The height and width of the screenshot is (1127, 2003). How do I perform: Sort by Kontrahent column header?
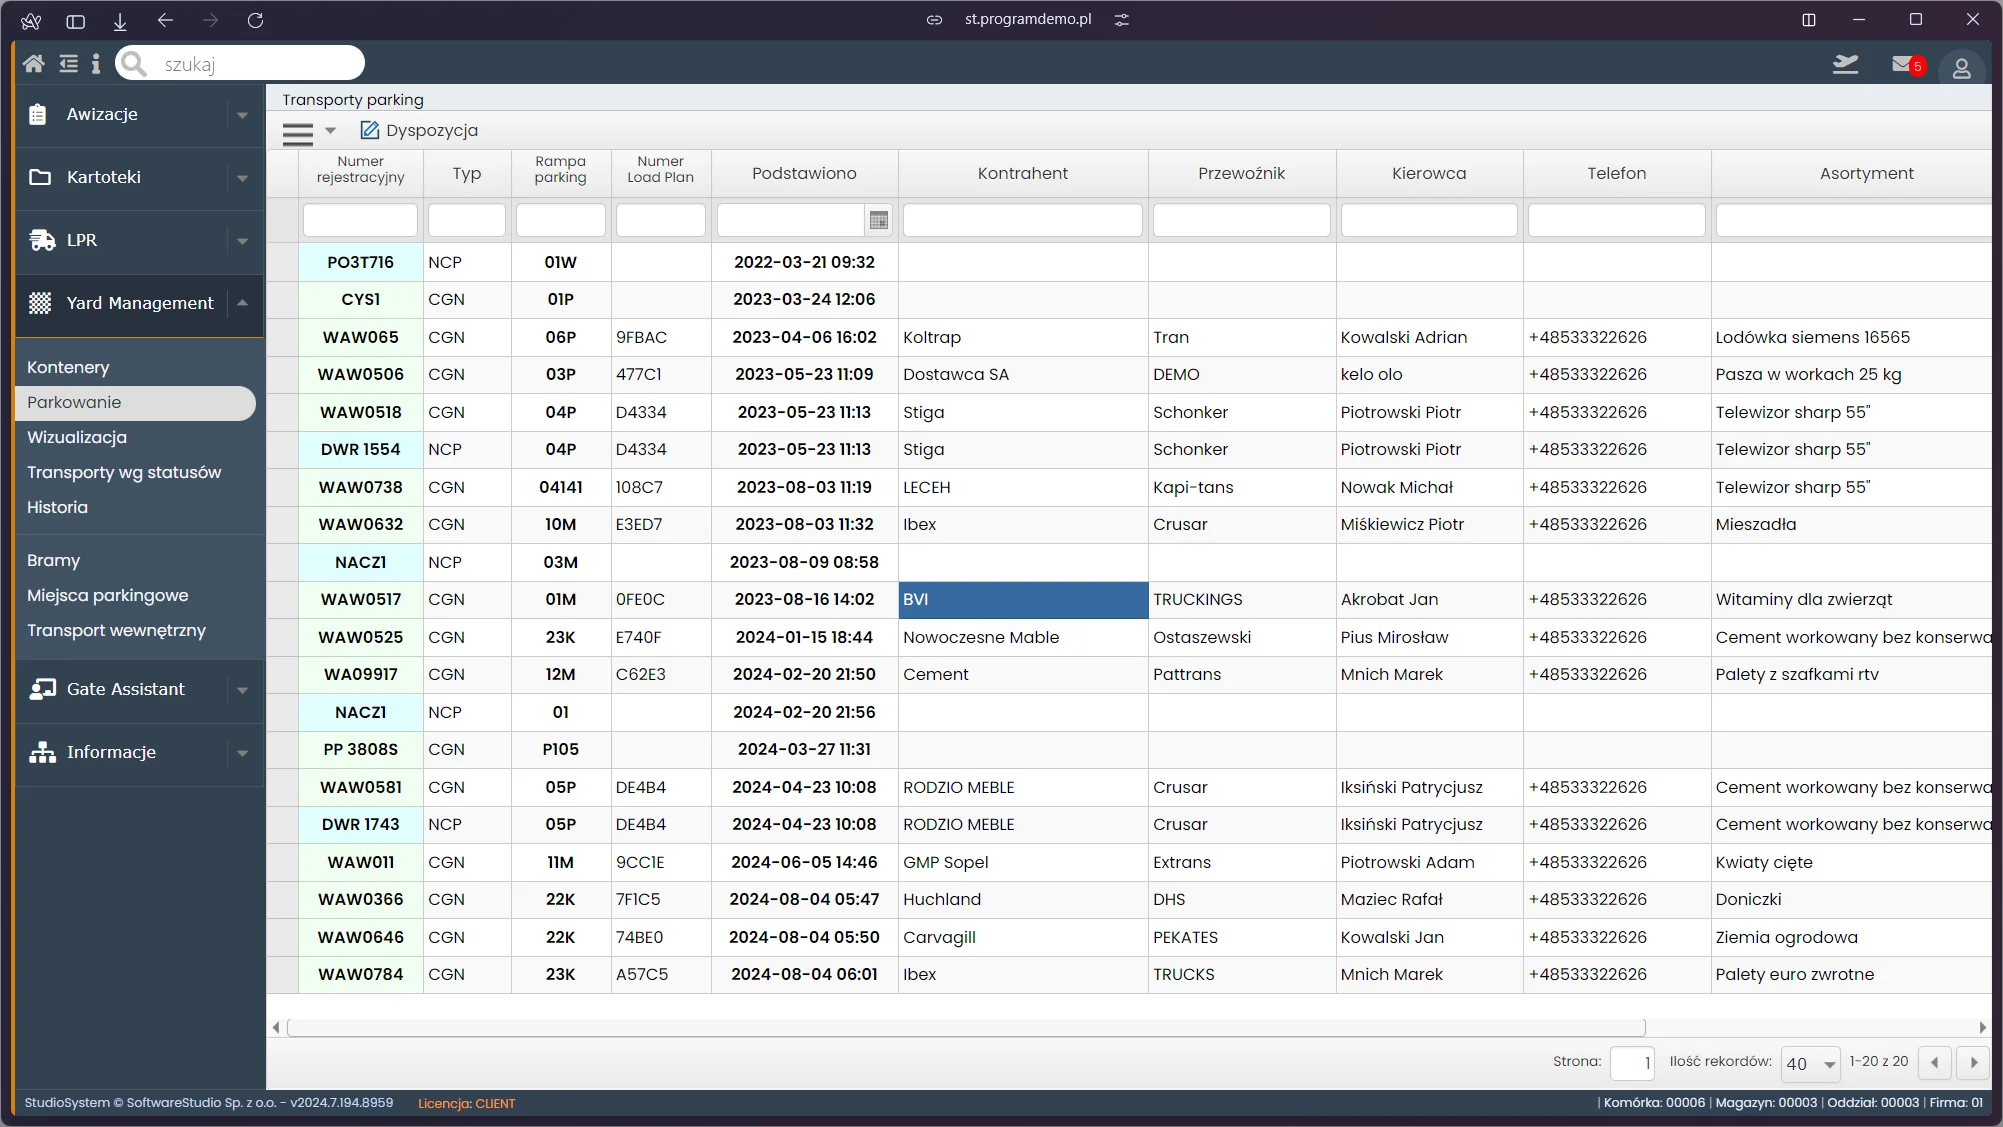click(1022, 173)
